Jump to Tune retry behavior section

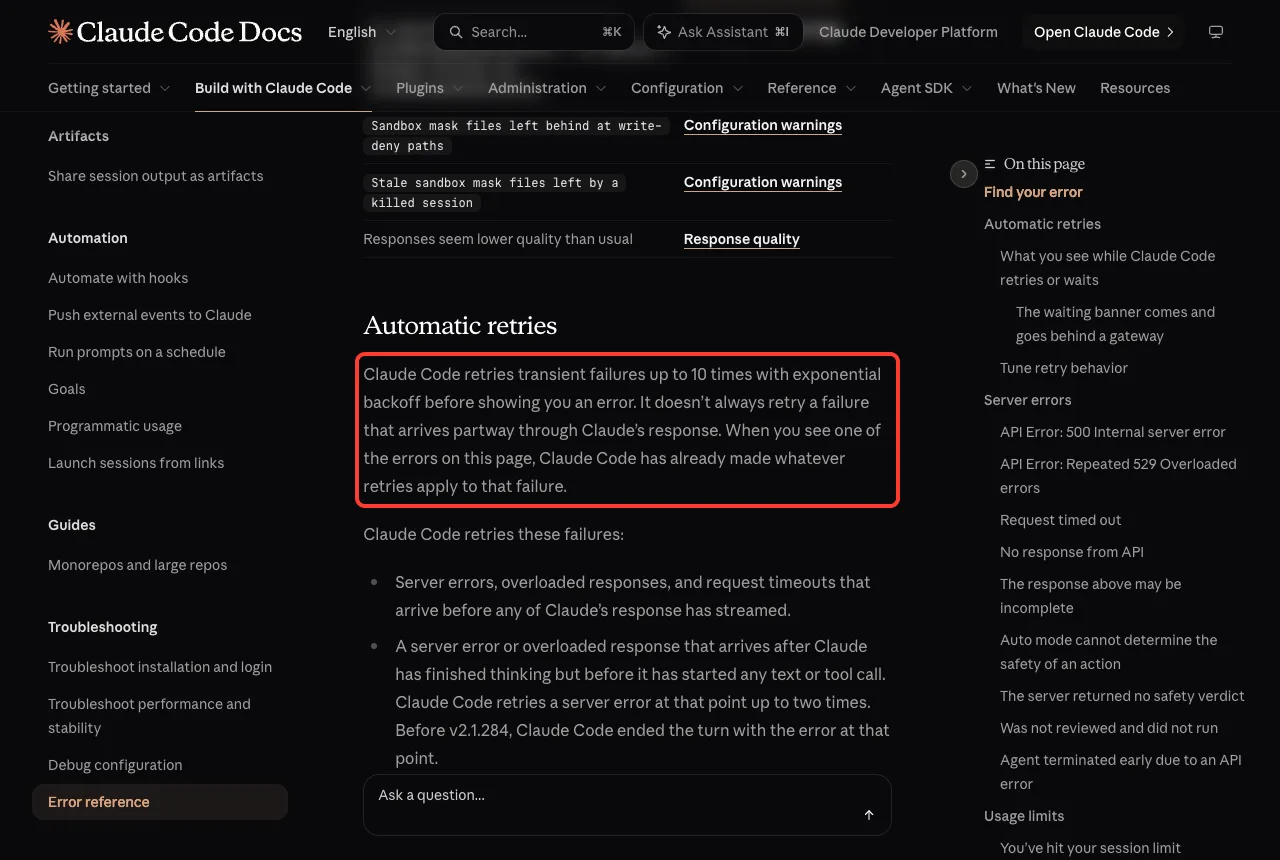(1064, 368)
